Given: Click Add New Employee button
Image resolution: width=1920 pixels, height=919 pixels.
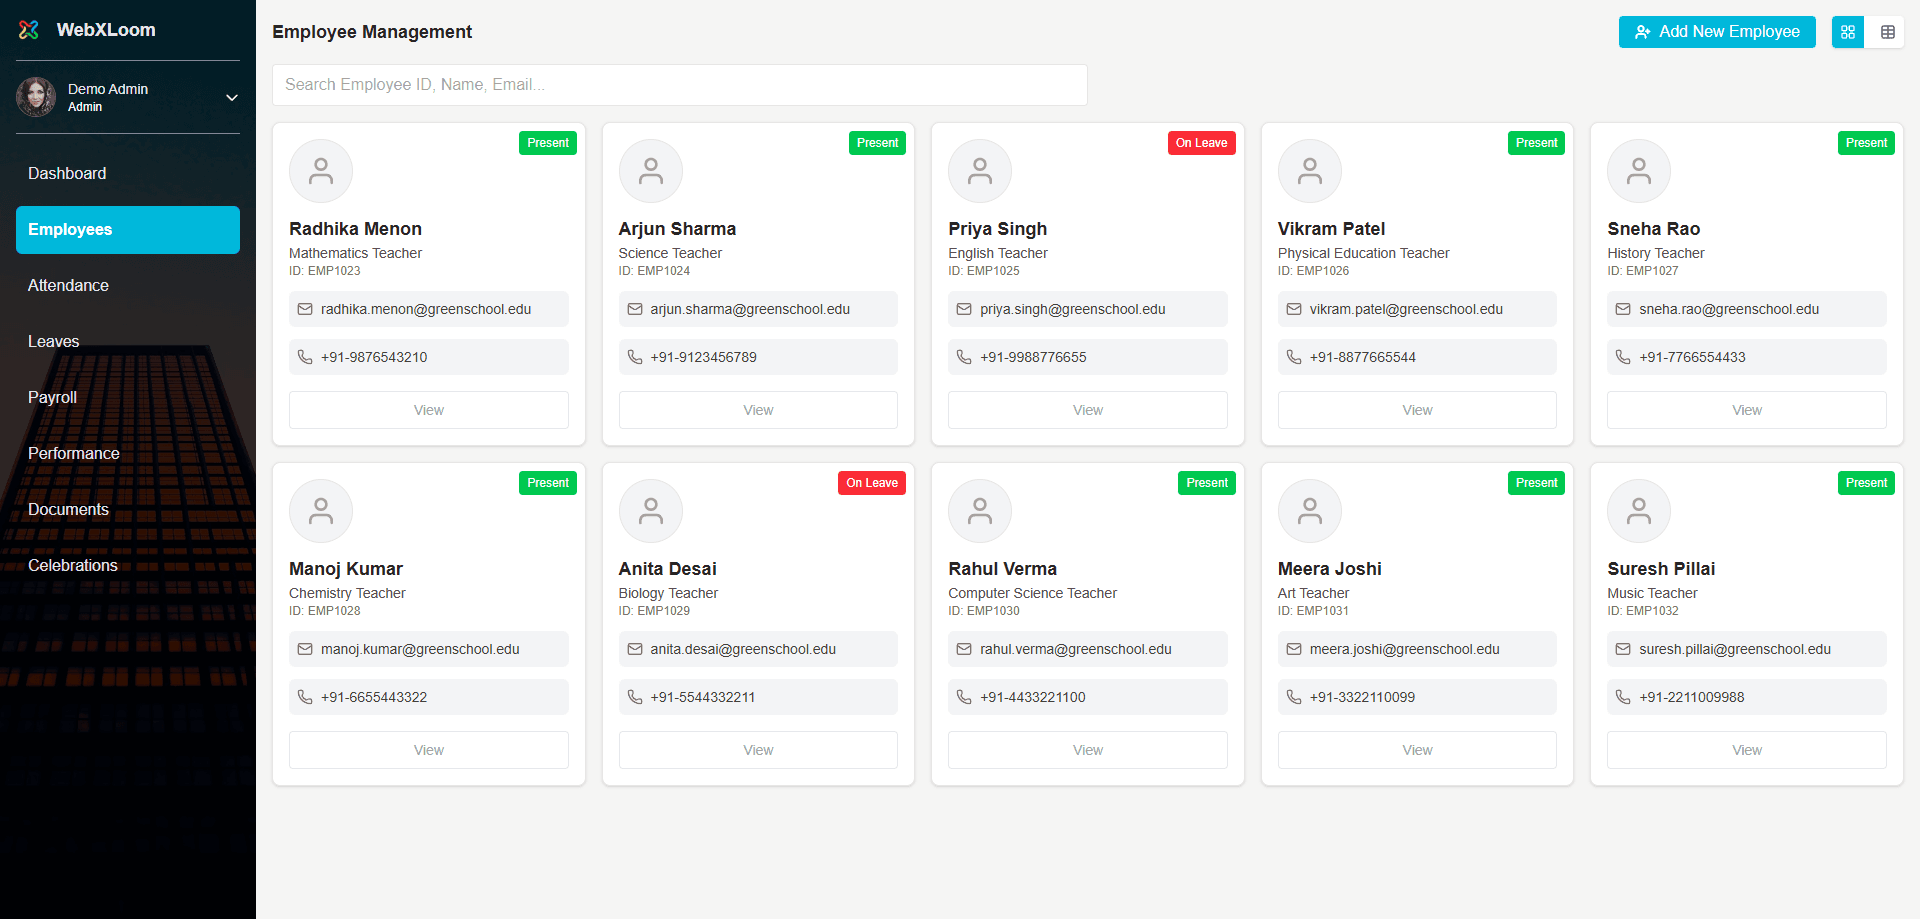Looking at the screenshot, I should pos(1716,32).
